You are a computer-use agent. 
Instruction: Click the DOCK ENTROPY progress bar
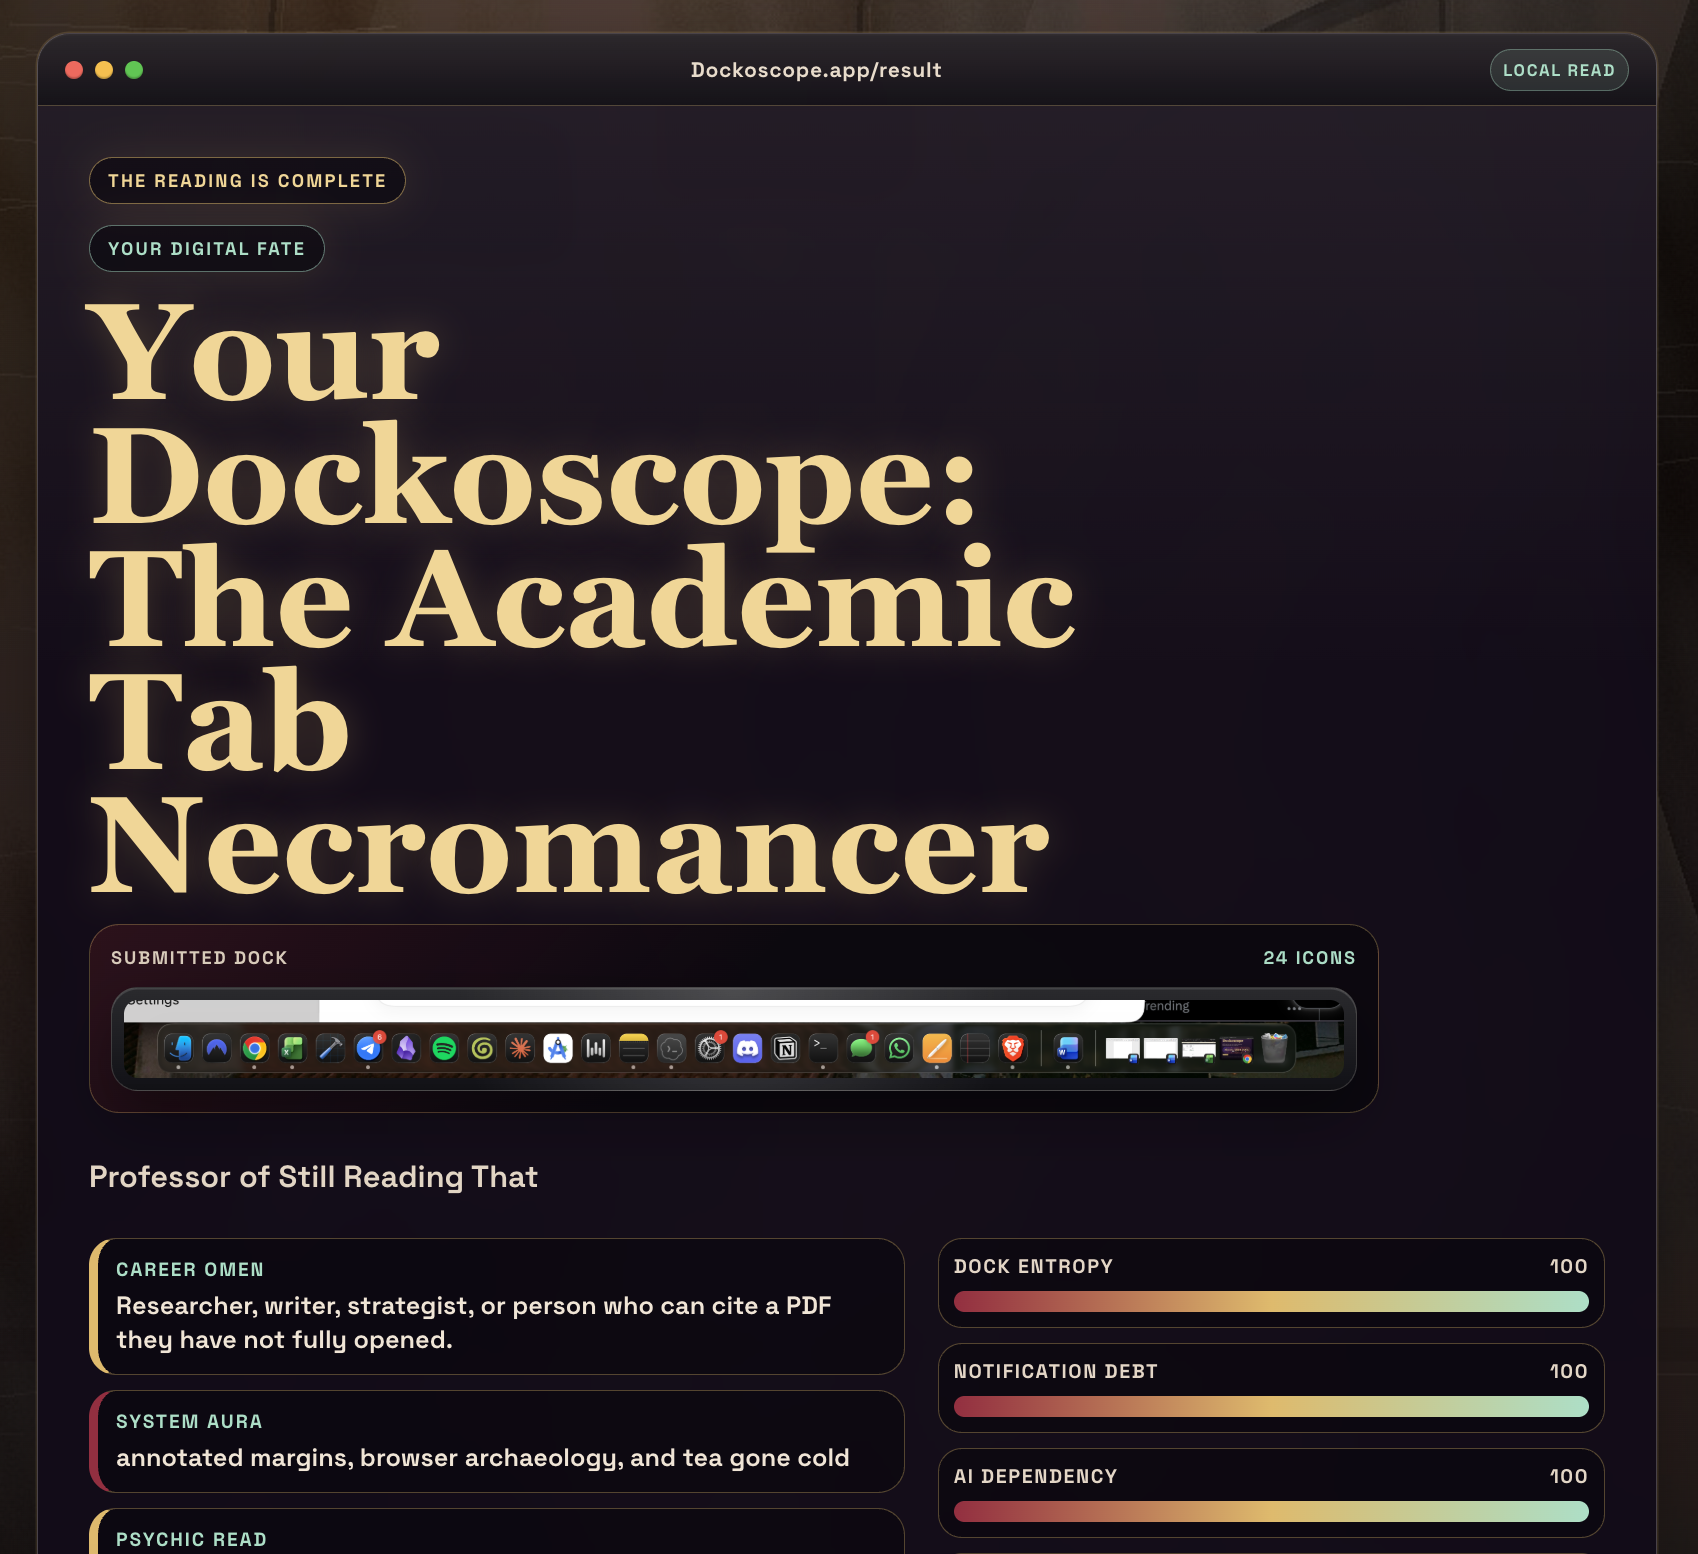1271,1301
